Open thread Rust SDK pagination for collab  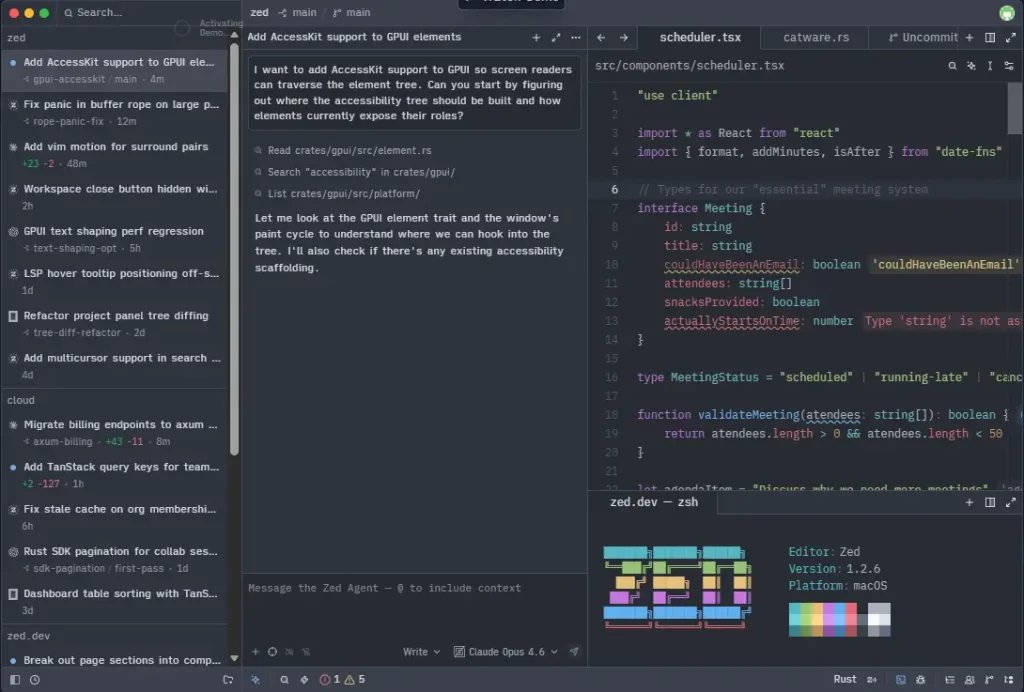[114, 559]
